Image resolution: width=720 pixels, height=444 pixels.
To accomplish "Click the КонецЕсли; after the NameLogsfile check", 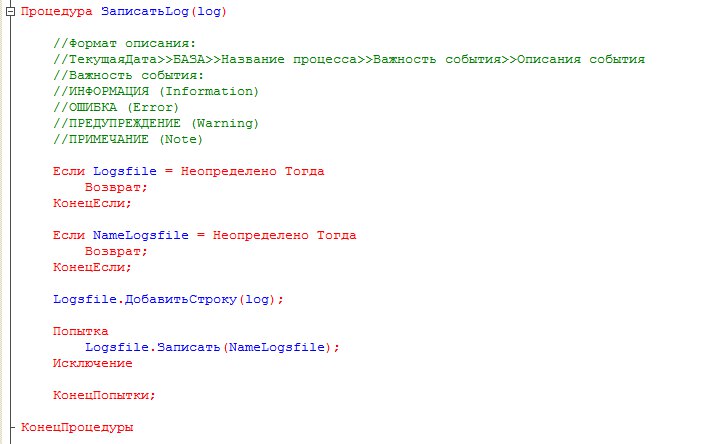I will tap(92, 267).
